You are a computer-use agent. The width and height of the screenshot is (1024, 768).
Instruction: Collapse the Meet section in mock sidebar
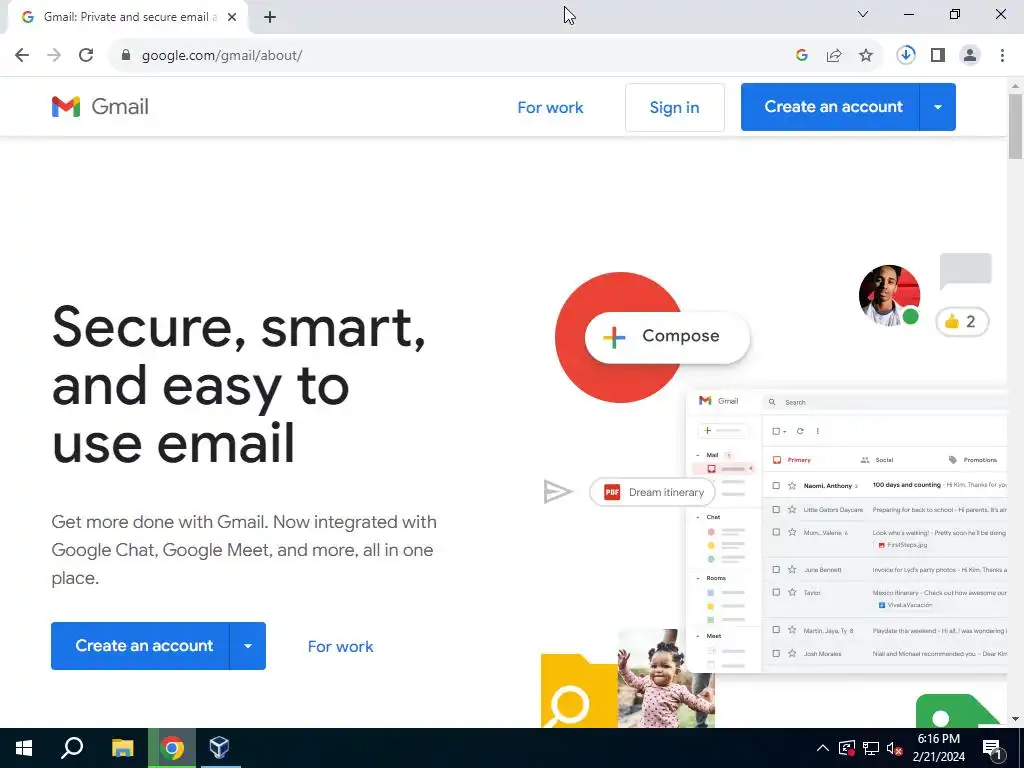pyautogui.click(x=697, y=636)
